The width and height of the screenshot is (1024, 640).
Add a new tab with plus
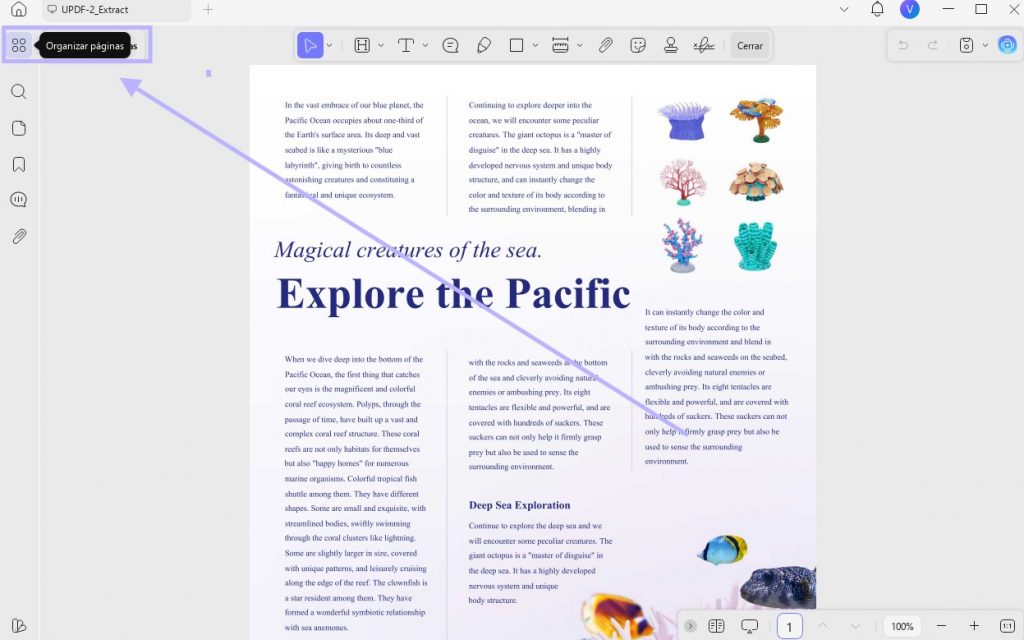tap(208, 10)
